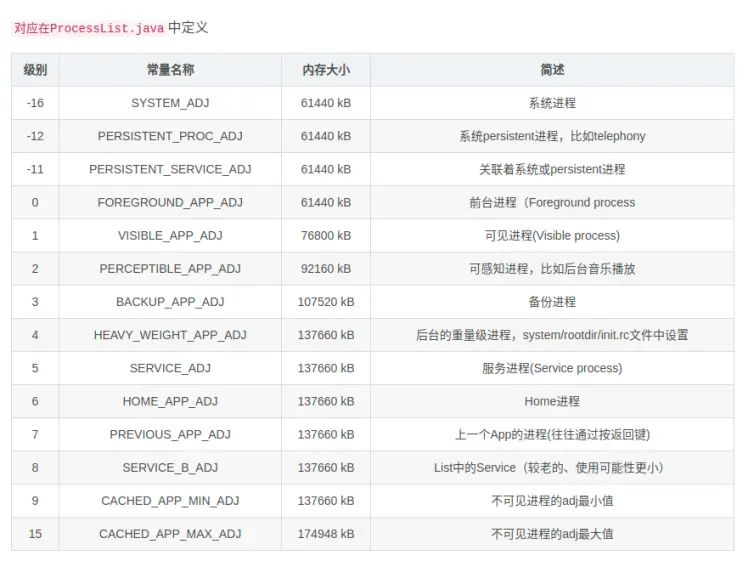Viewport: 749px width, 561px height.
Task: Click the 系统进程 description cell
Action: click(552, 103)
